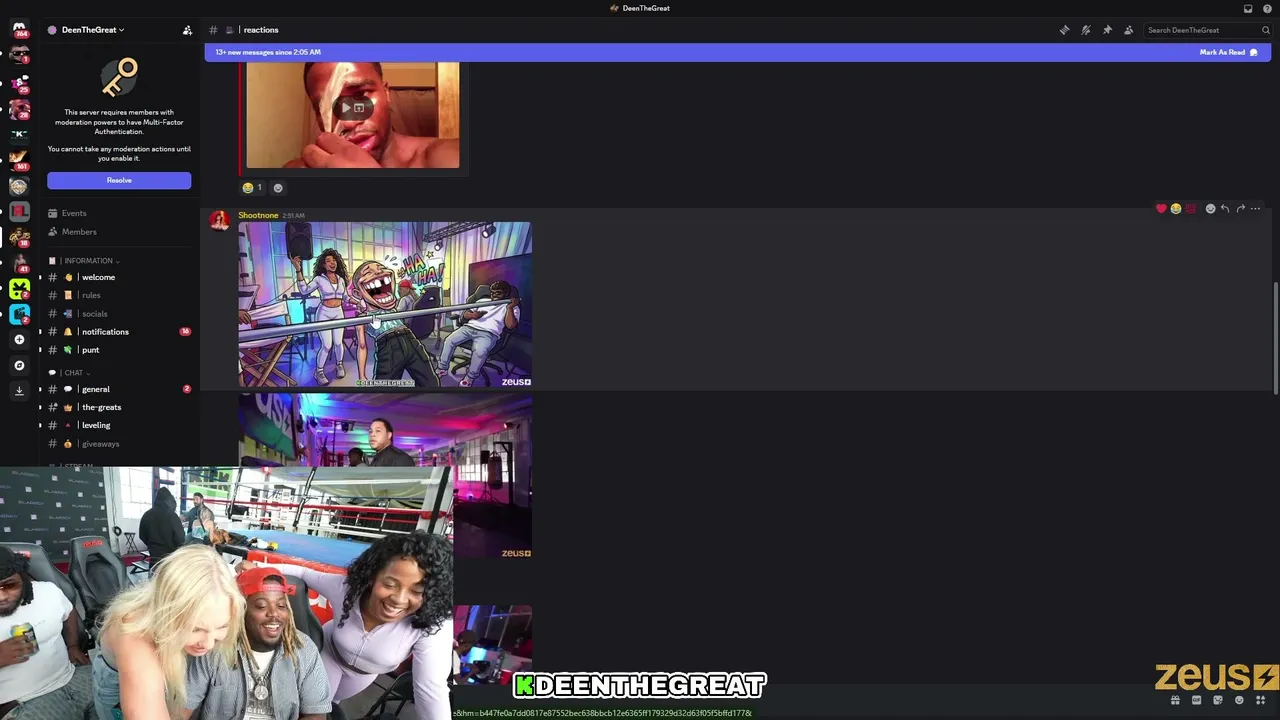Open the giveaways channel

(x=119, y=444)
